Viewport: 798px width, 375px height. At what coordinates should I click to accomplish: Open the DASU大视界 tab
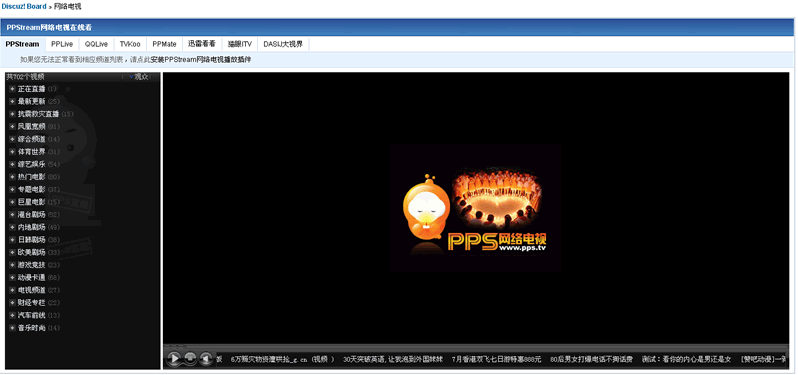pyautogui.click(x=283, y=44)
